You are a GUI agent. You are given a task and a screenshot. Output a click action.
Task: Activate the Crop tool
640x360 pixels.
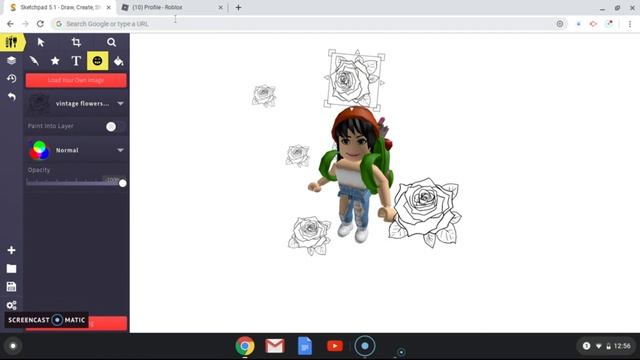(76, 42)
